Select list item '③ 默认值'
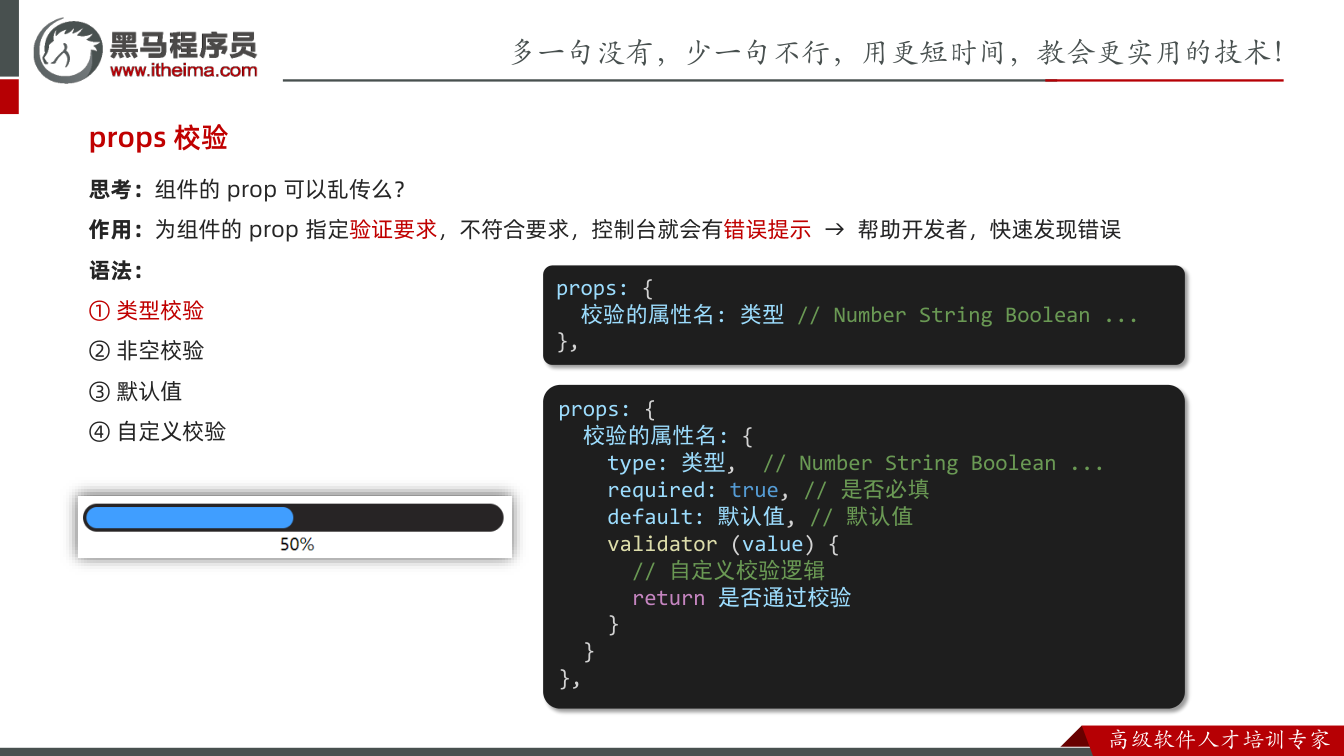 coord(135,392)
